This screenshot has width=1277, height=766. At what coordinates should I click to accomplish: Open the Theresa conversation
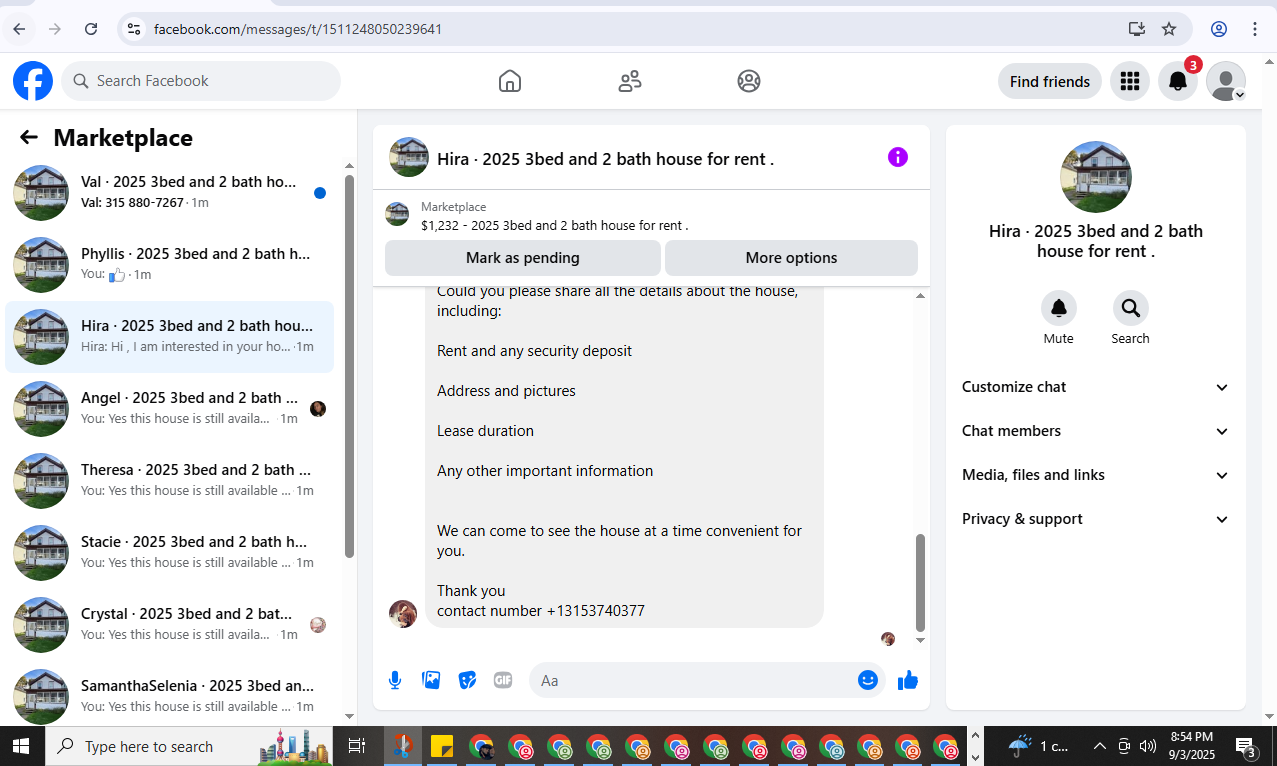170,481
